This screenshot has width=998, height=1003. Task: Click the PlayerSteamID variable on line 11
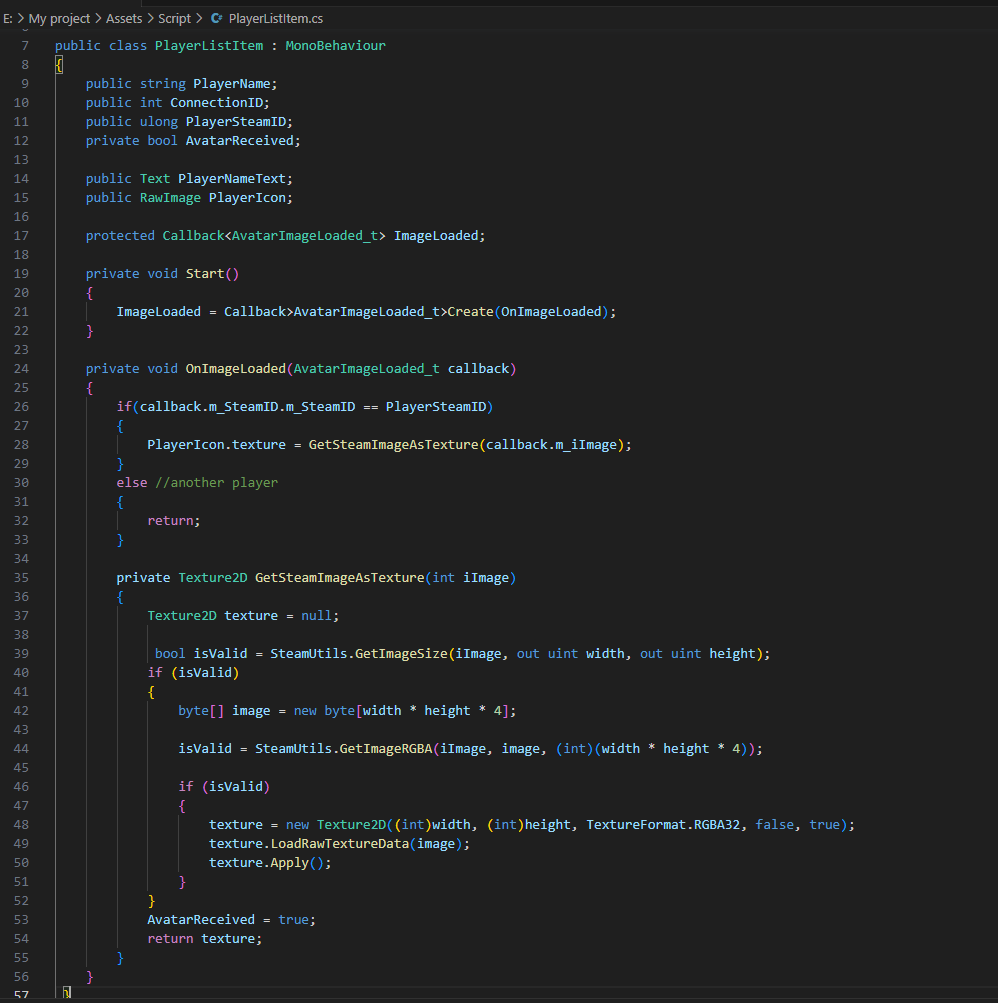237,121
